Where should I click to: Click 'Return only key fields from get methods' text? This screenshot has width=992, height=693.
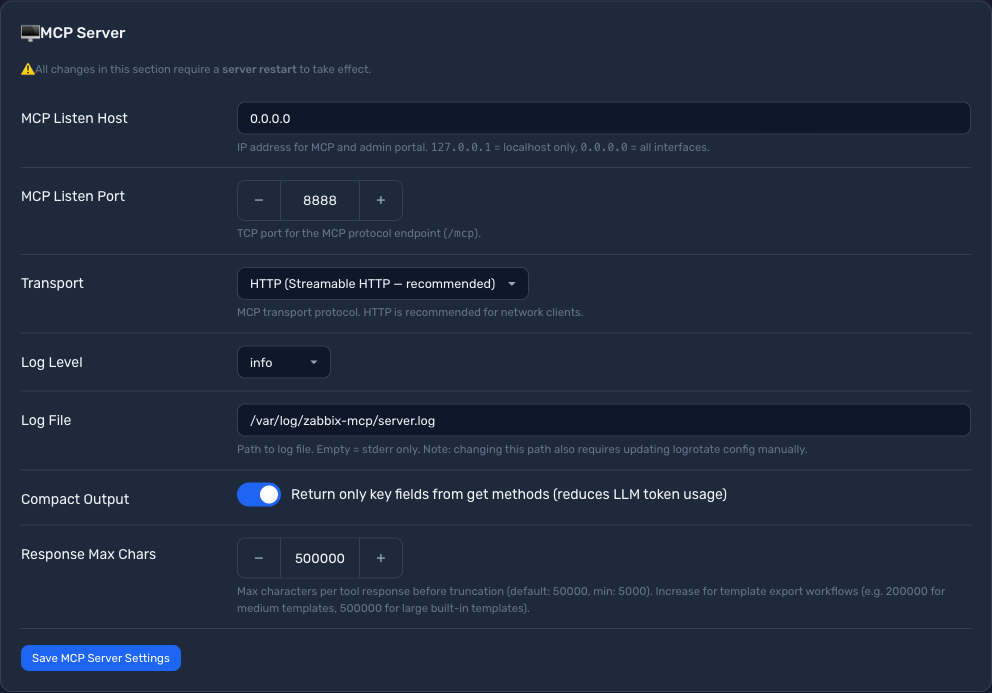tap(509, 494)
